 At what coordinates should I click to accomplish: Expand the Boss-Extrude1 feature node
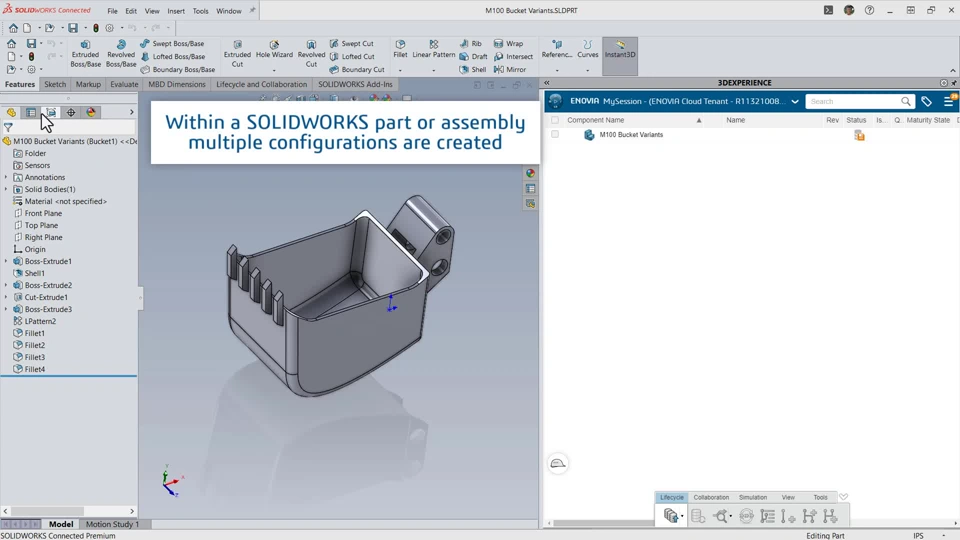[x=6, y=261]
